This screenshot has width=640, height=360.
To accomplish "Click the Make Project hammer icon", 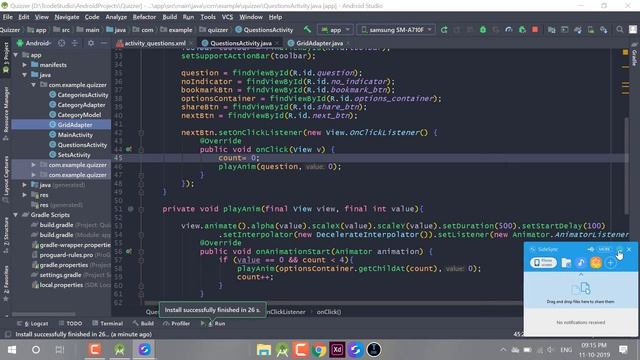I will (x=307, y=29).
